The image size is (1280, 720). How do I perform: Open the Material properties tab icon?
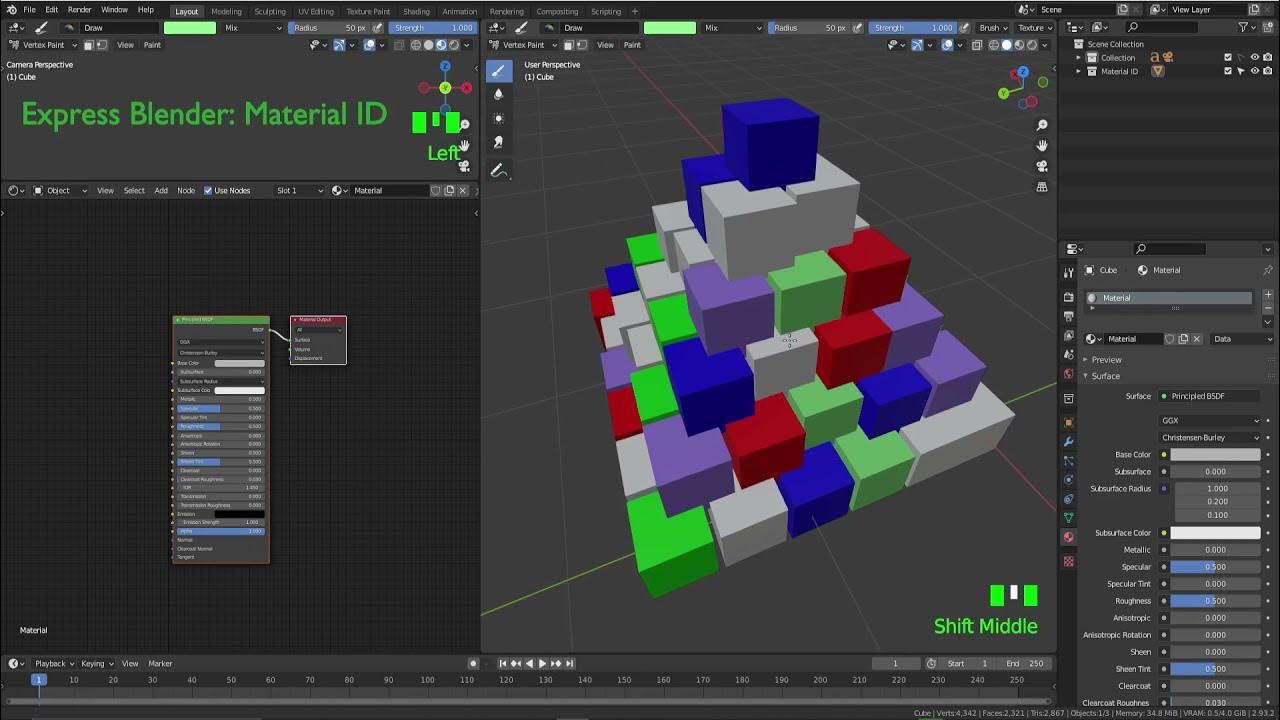(1068, 537)
